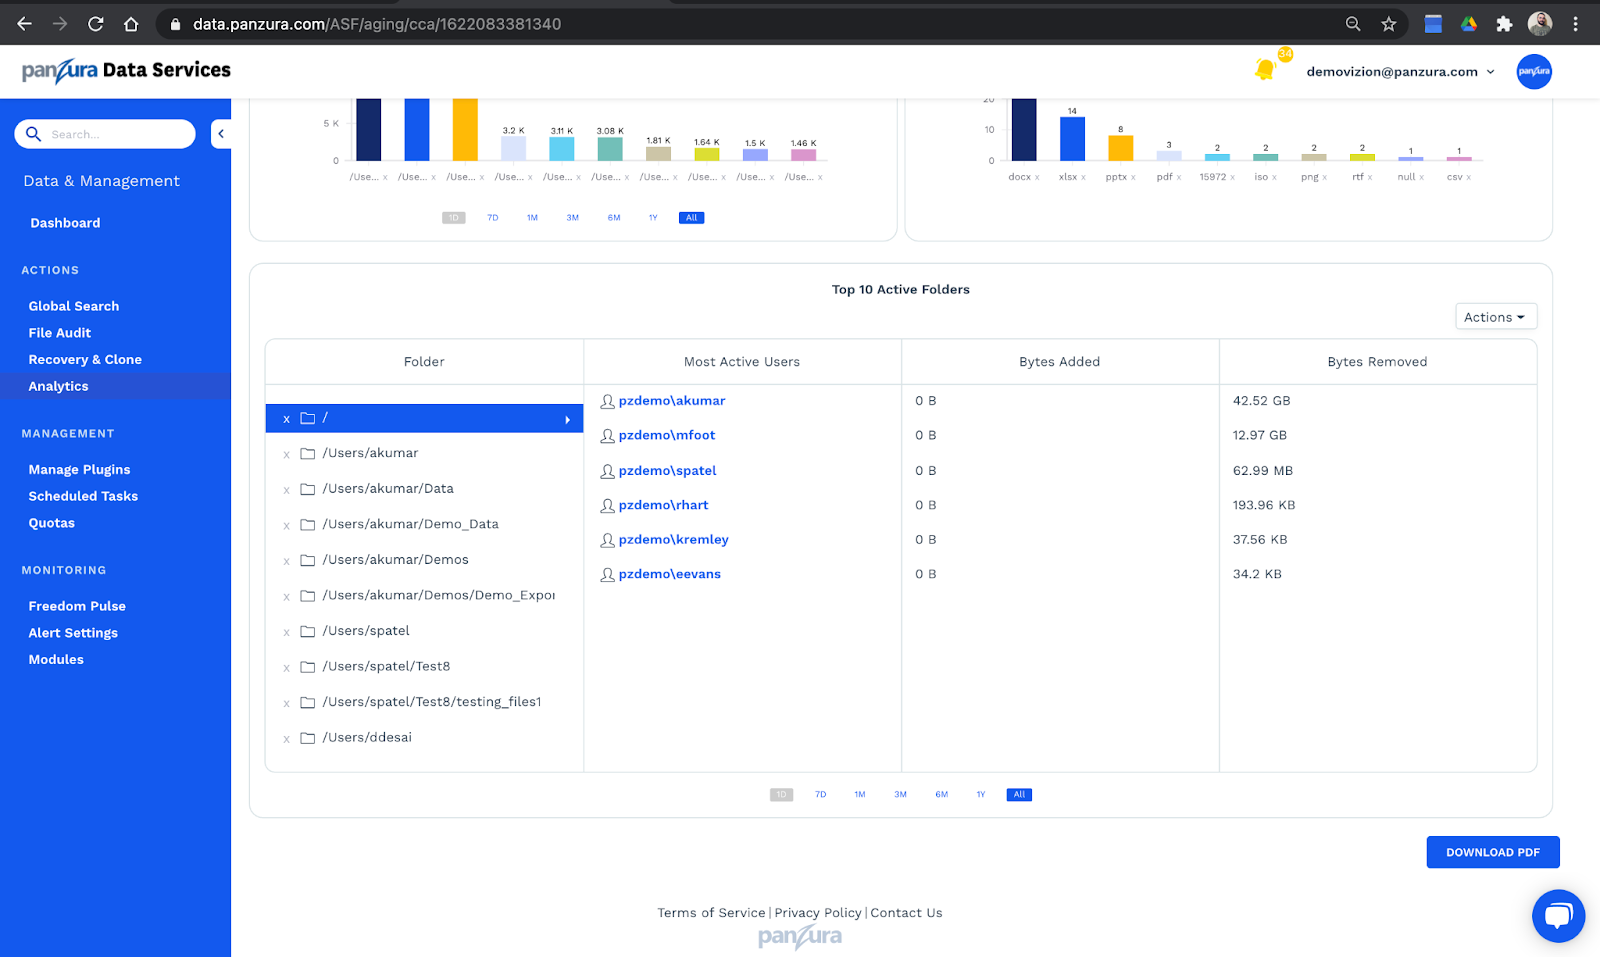
Task: Click the Panzura Data Services logo
Action: pyautogui.click(x=126, y=71)
